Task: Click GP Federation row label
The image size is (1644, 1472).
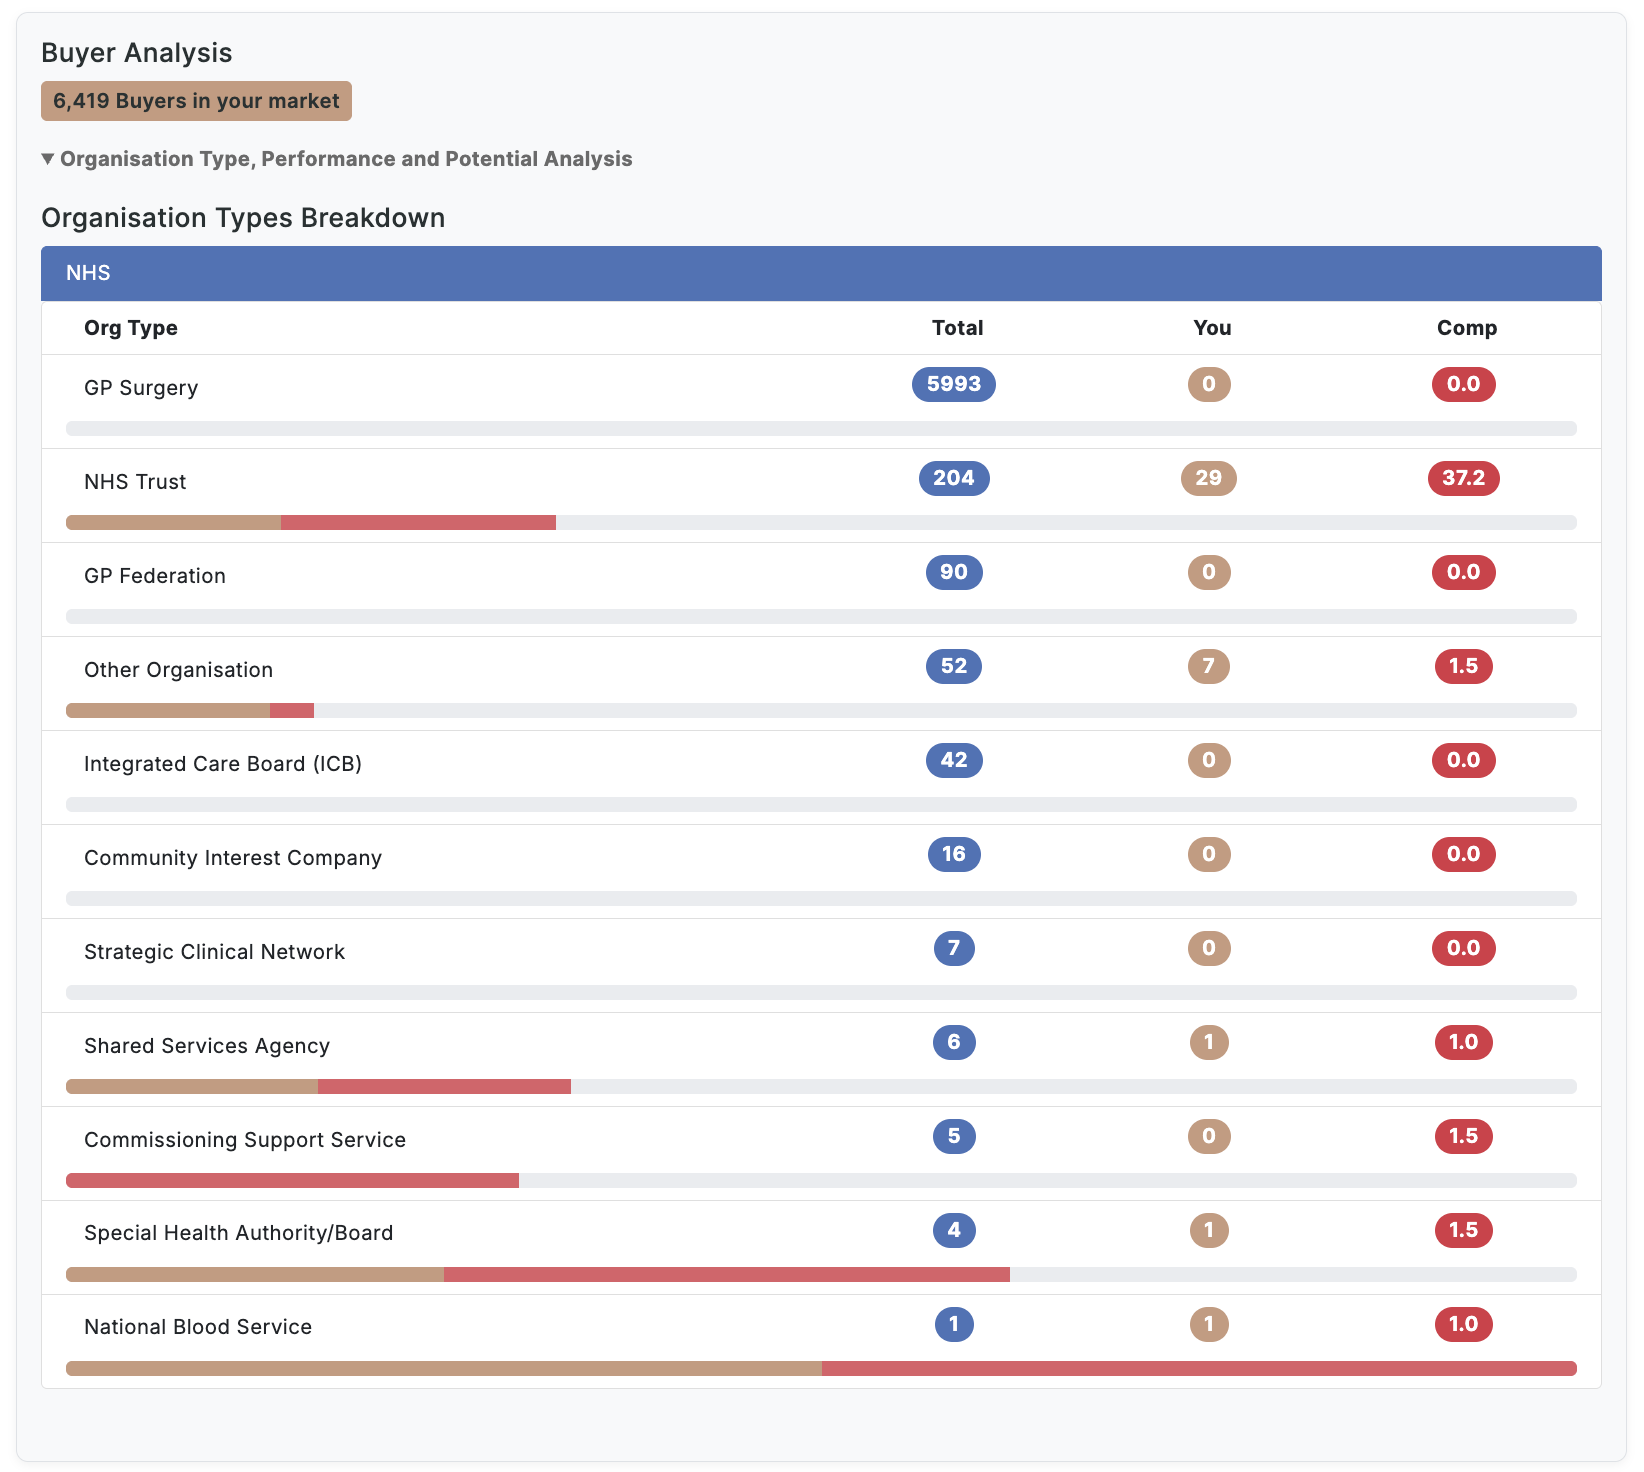Action: click(155, 576)
